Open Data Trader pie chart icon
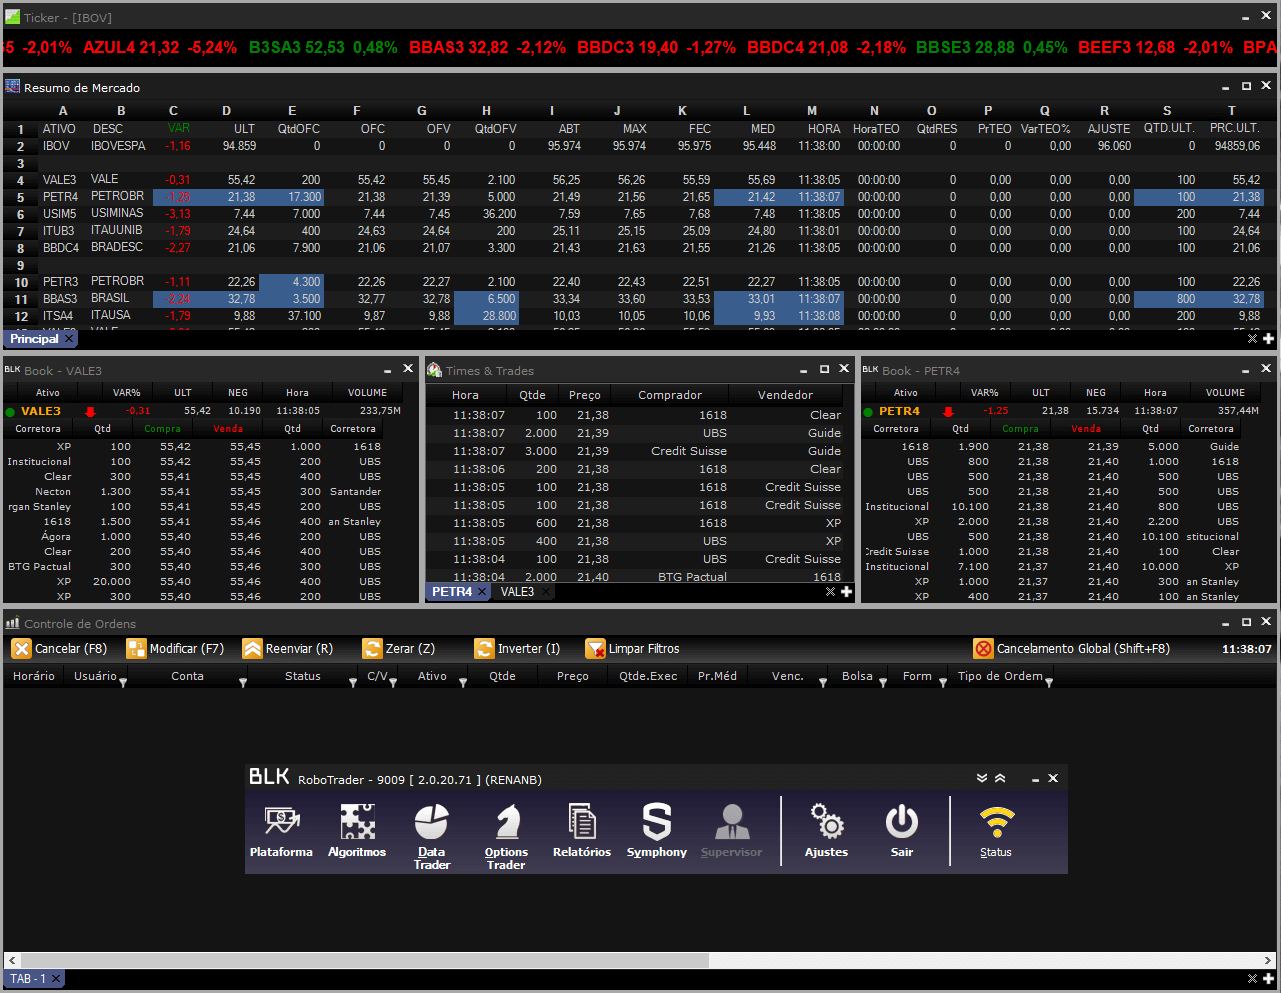This screenshot has width=1281, height=993. coord(432,835)
